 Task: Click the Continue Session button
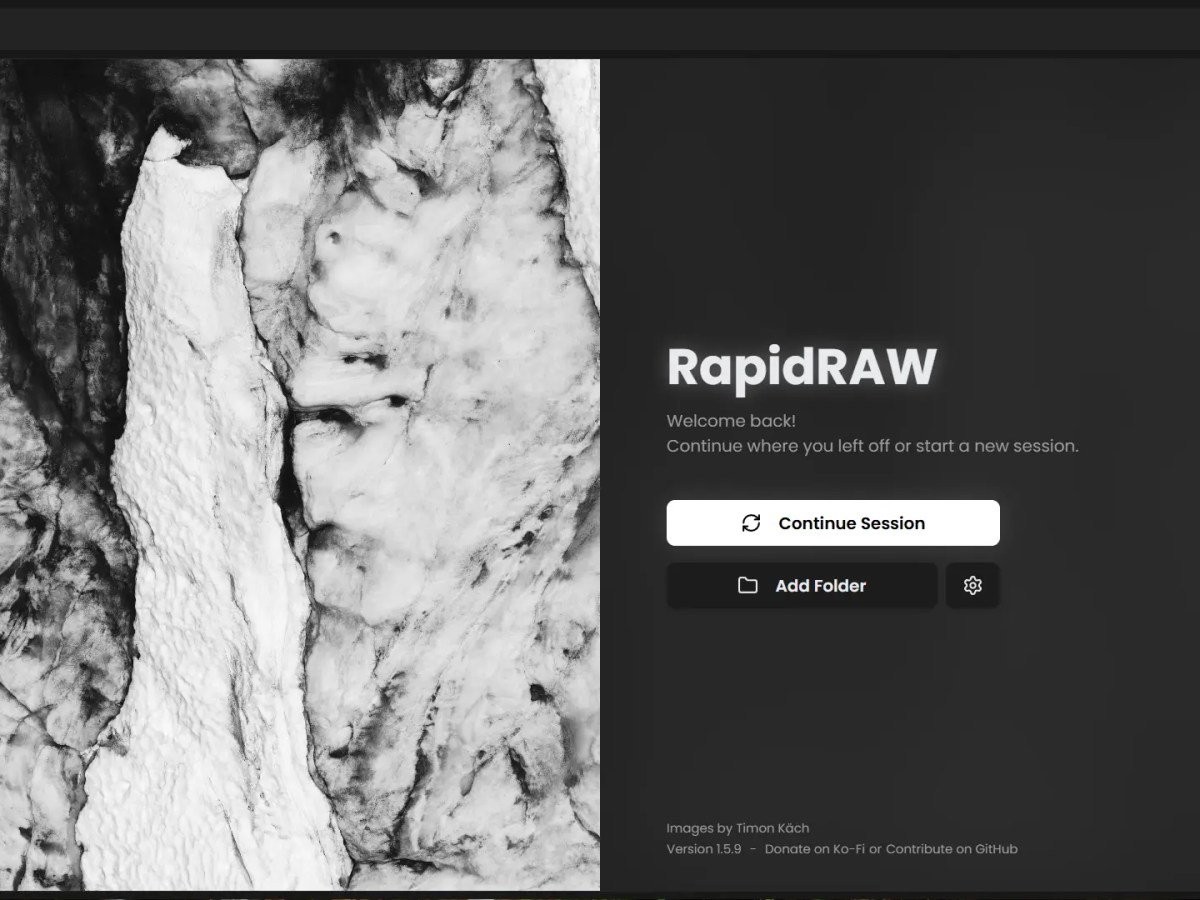tap(833, 523)
